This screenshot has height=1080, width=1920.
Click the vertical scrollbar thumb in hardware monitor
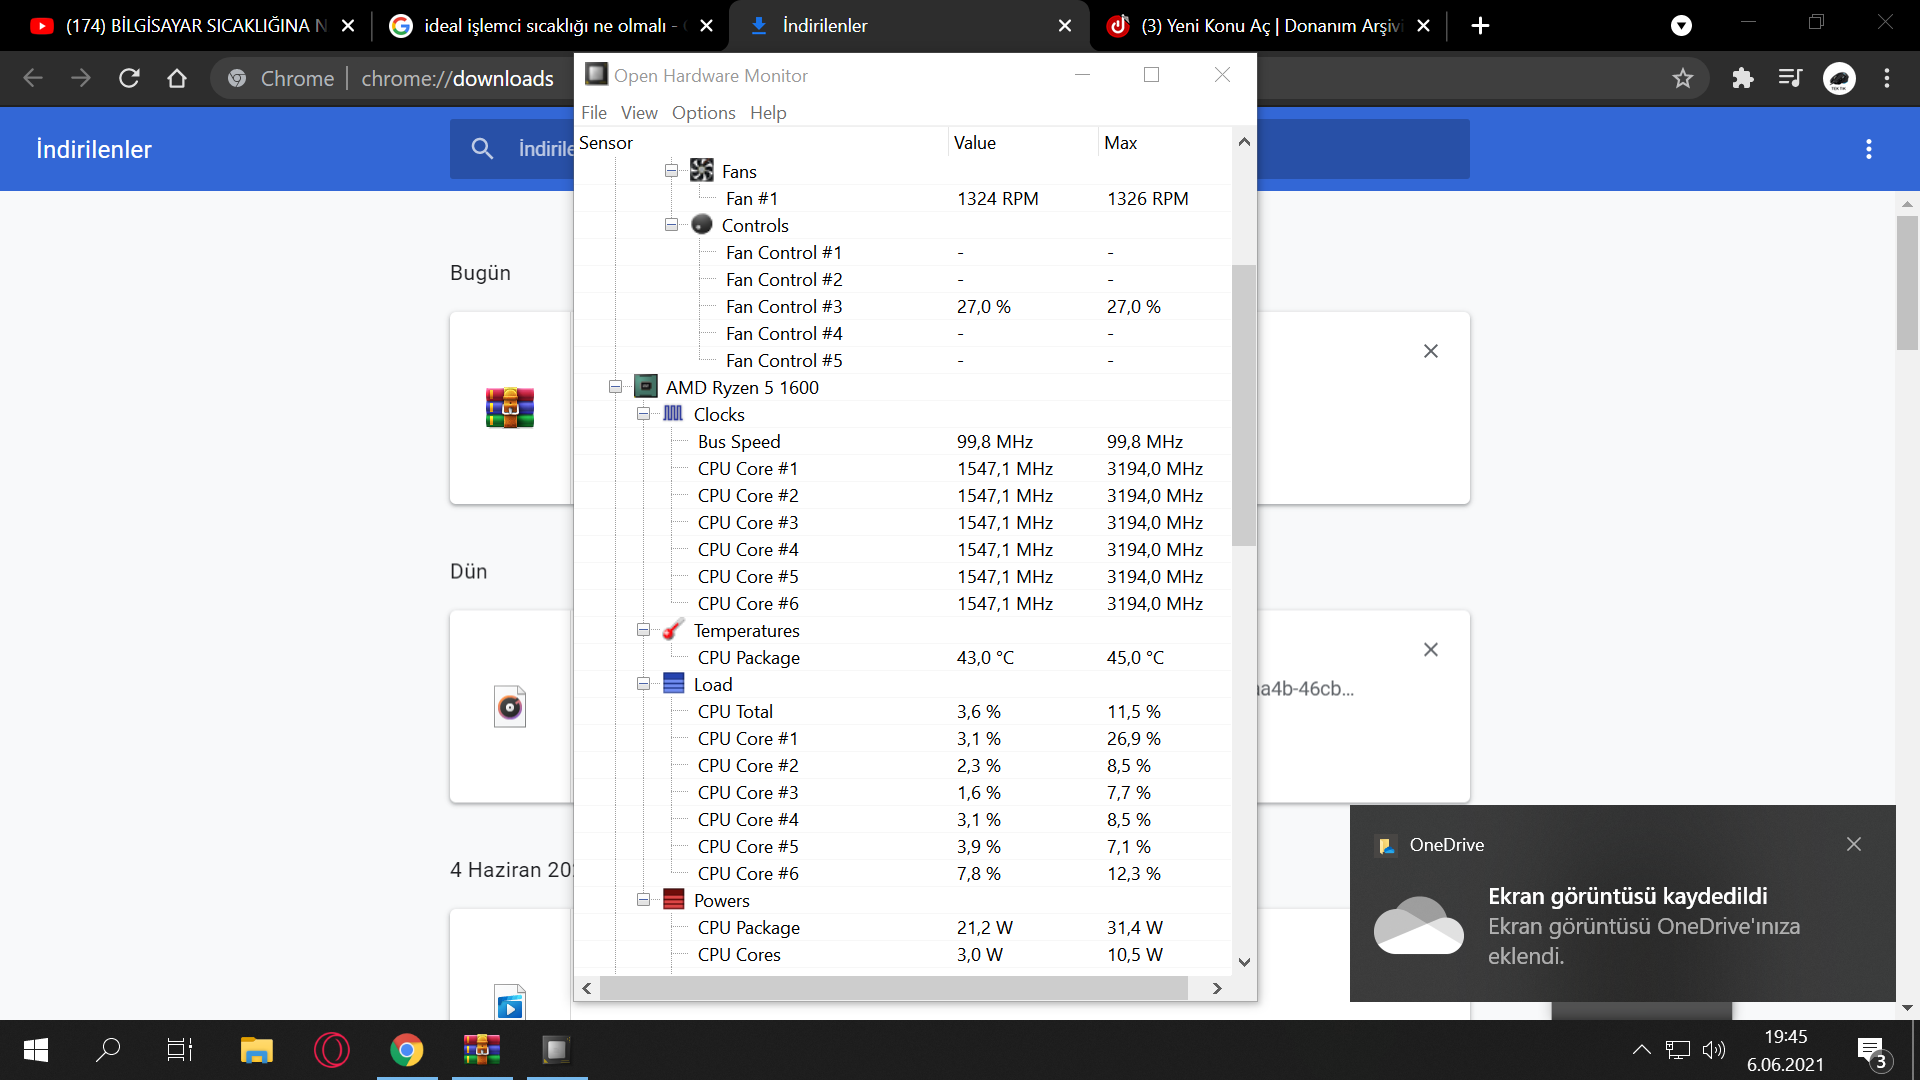click(1244, 405)
